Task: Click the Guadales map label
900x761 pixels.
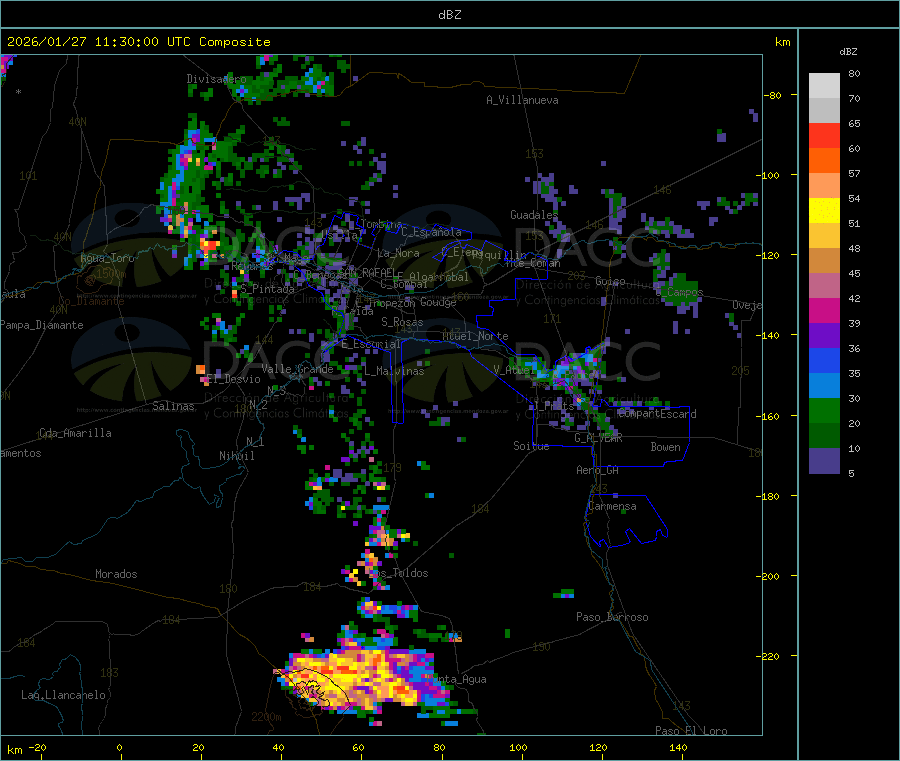Action: click(534, 215)
